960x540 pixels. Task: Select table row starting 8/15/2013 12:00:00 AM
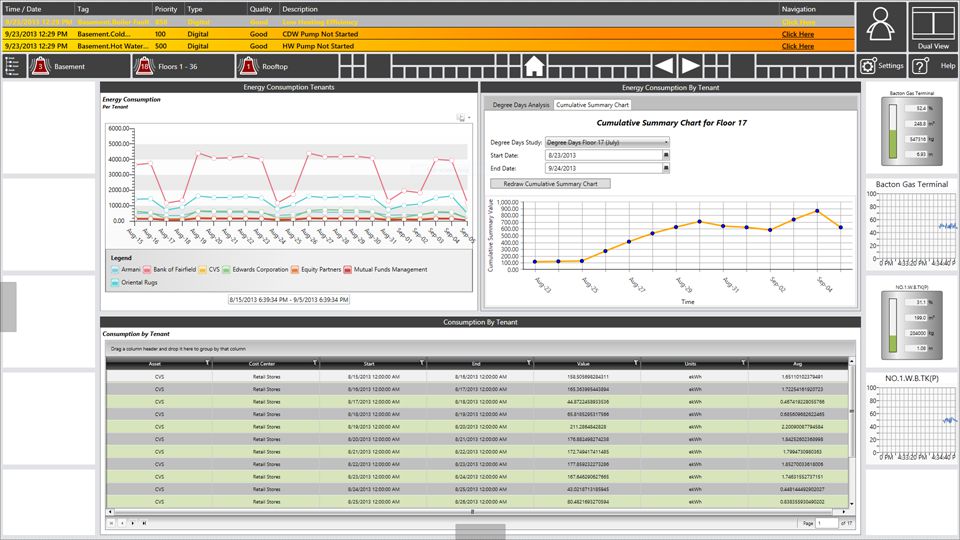pos(478,377)
